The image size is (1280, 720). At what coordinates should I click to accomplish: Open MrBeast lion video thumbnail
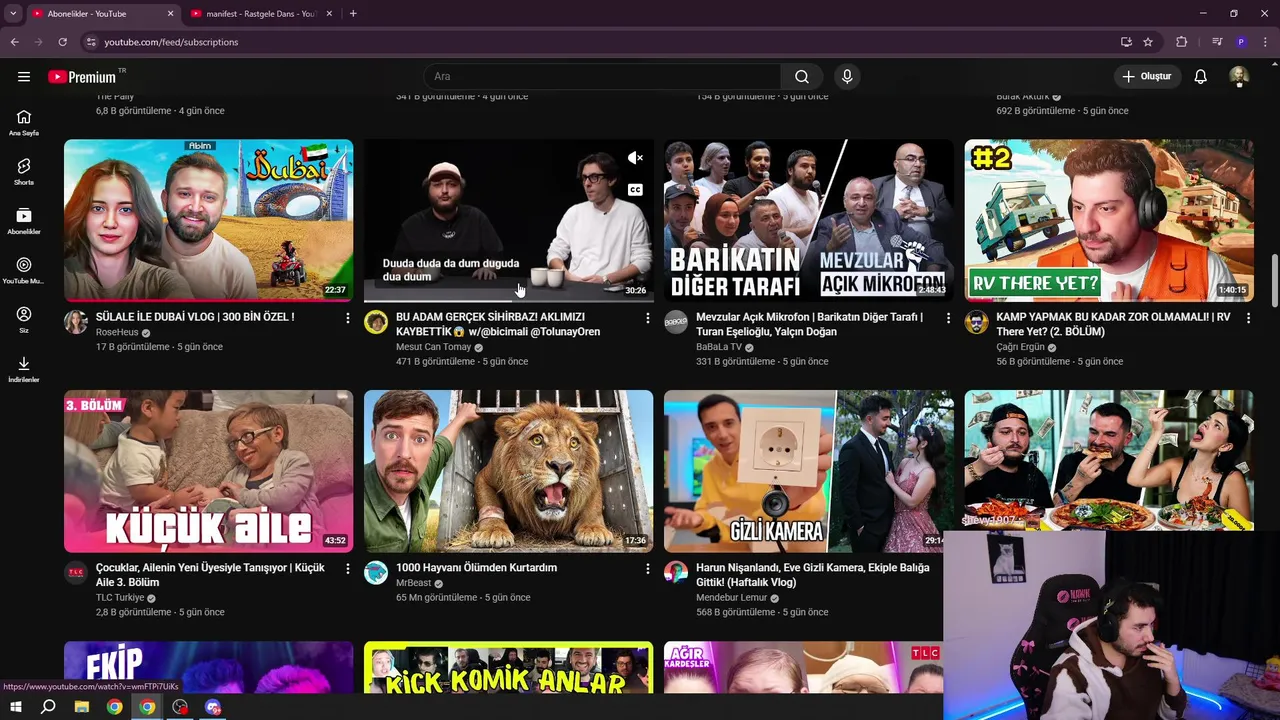(x=508, y=471)
